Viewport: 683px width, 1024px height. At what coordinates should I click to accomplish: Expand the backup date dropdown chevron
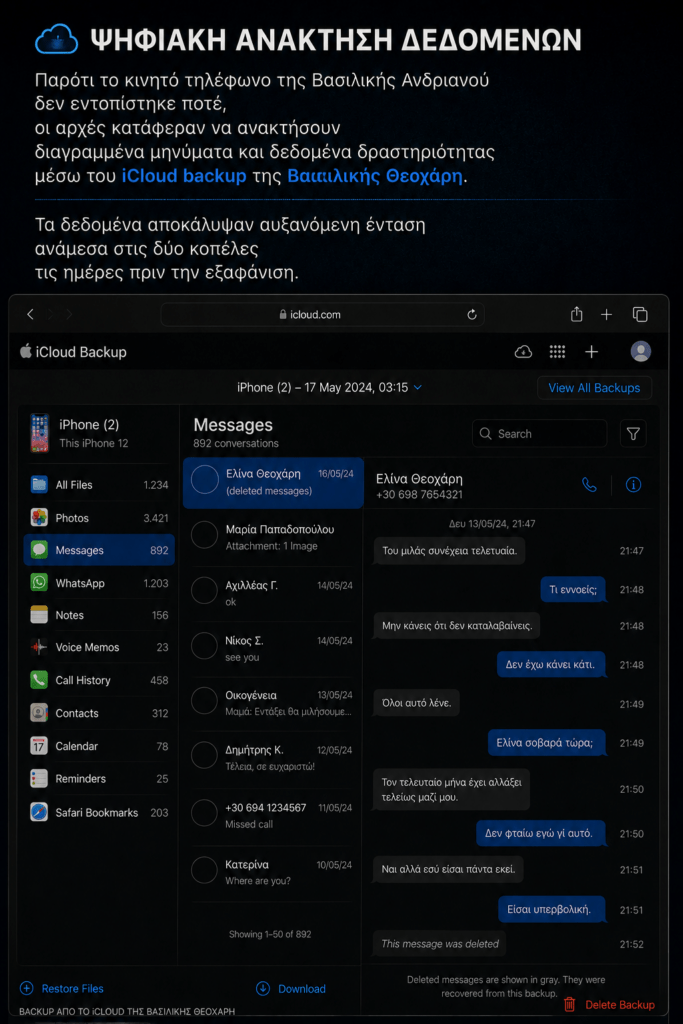(x=418, y=387)
